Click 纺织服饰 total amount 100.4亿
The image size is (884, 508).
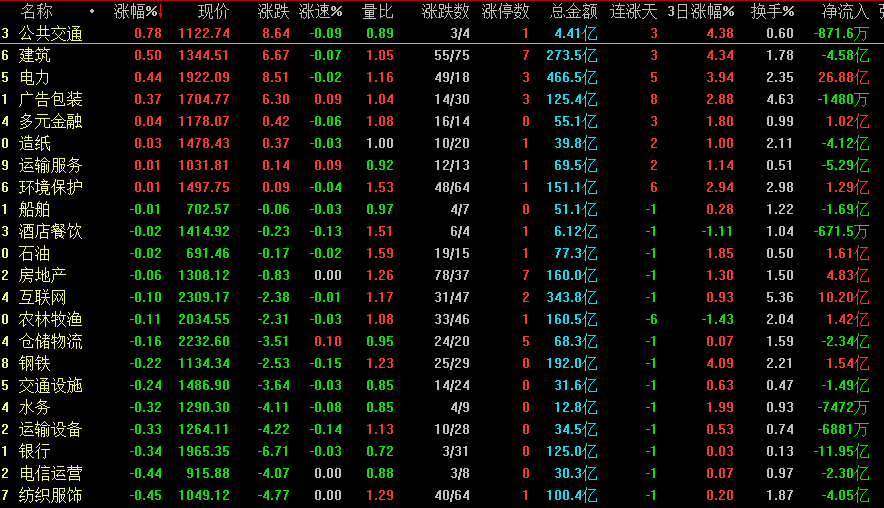(572, 495)
